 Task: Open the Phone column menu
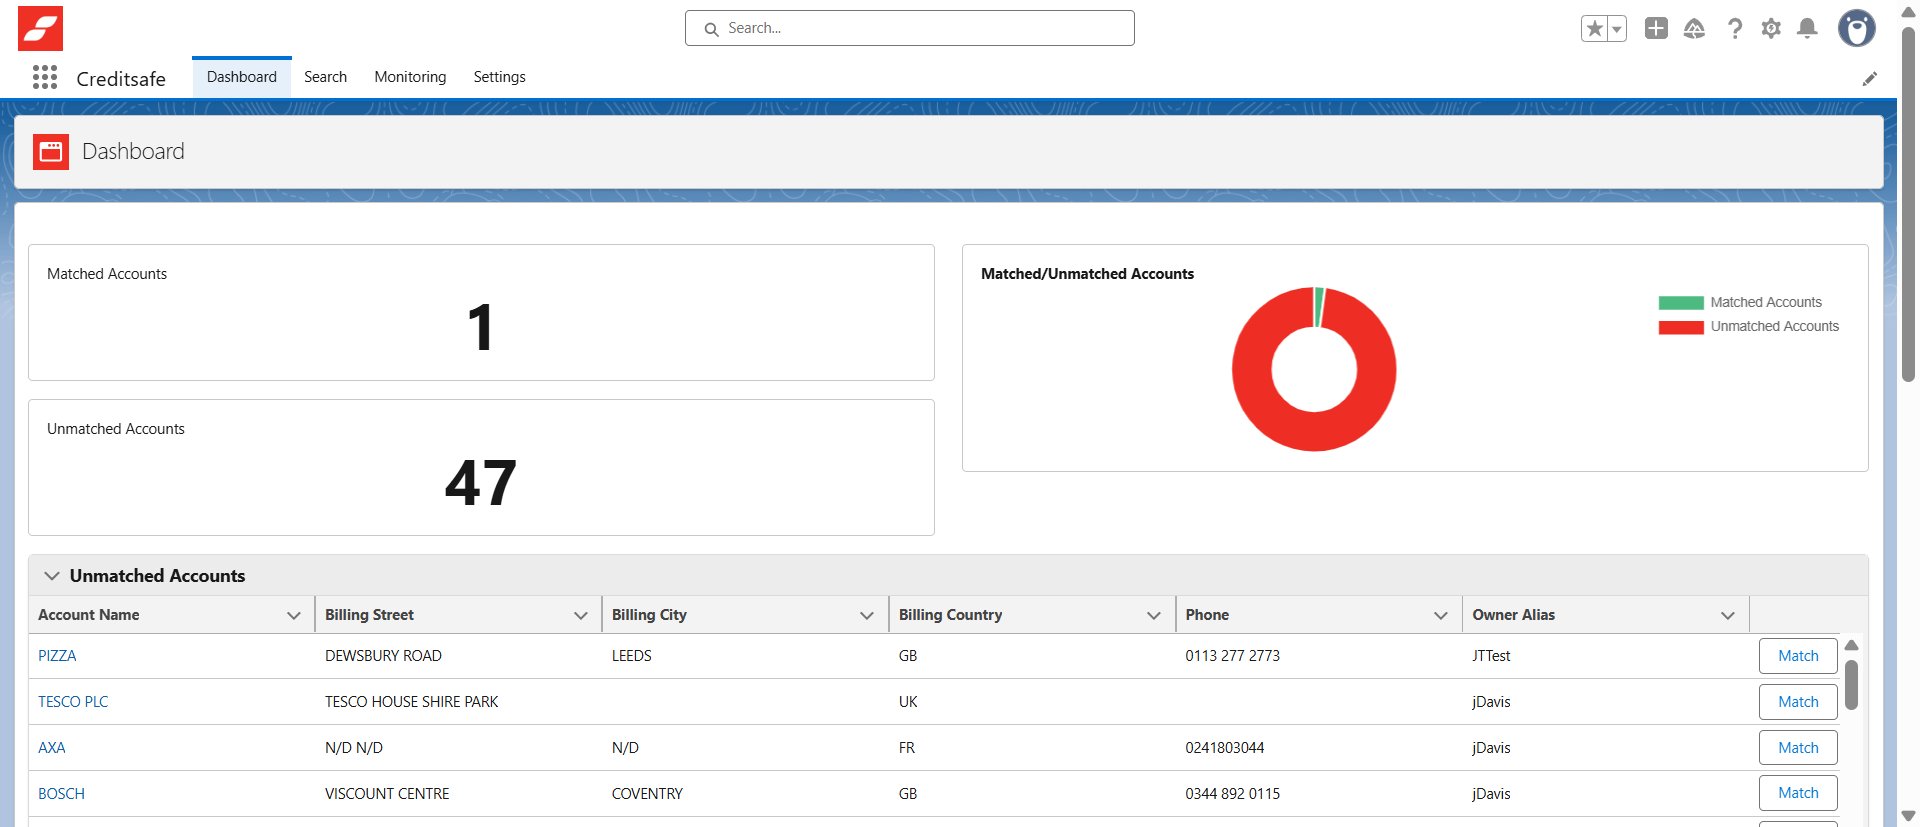pyautogui.click(x=1441, y=615)
